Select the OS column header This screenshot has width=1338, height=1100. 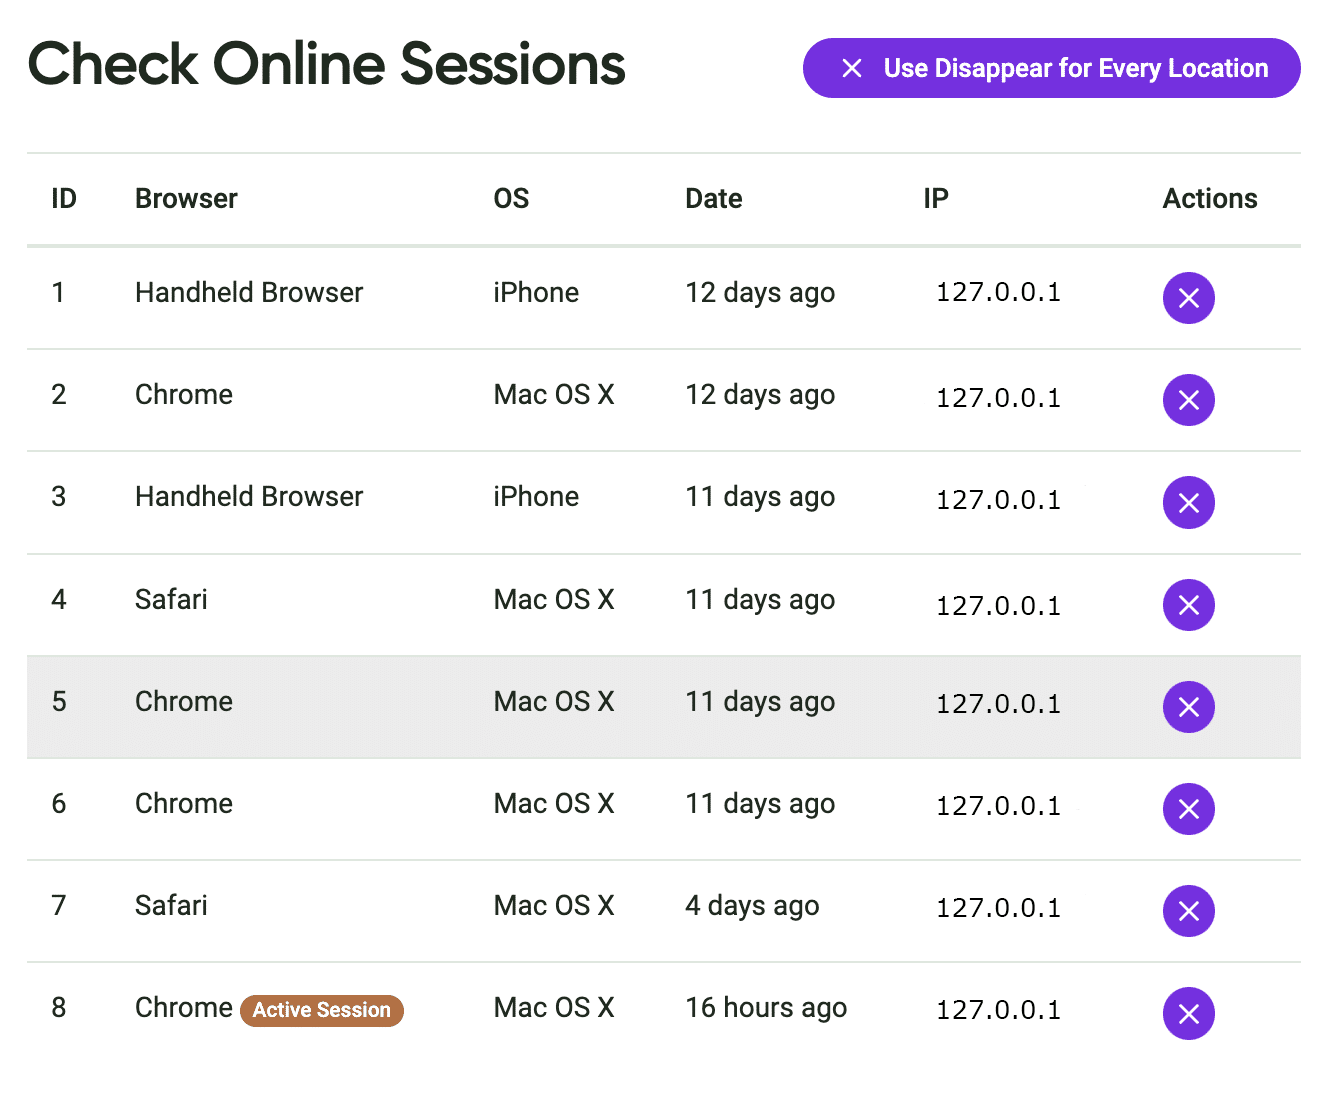click(x=511, y=199)
